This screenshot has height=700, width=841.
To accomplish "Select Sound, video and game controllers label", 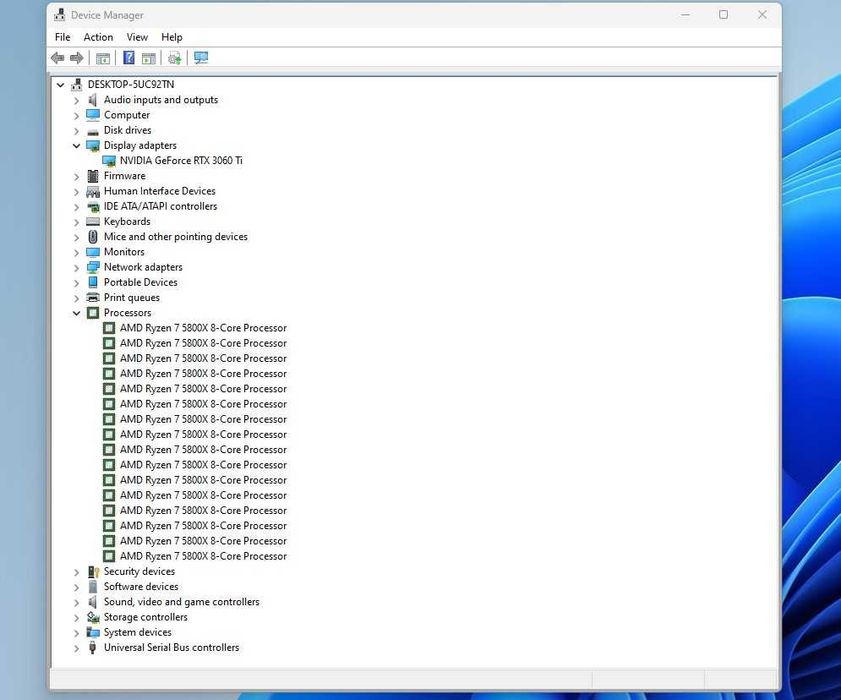I will (x=181, y=602).
